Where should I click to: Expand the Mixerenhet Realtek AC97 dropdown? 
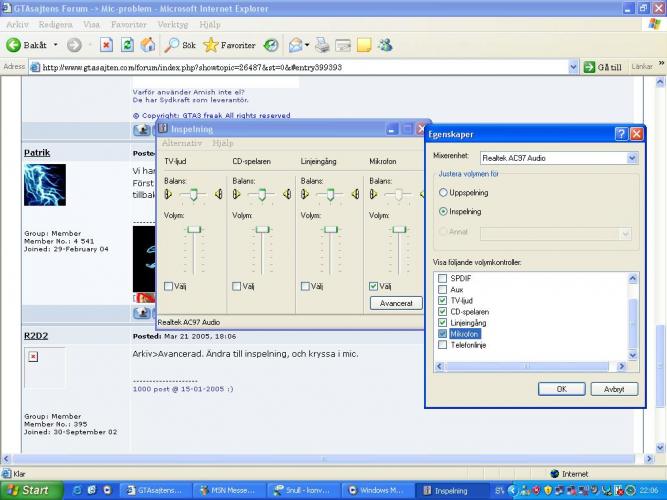631,157
